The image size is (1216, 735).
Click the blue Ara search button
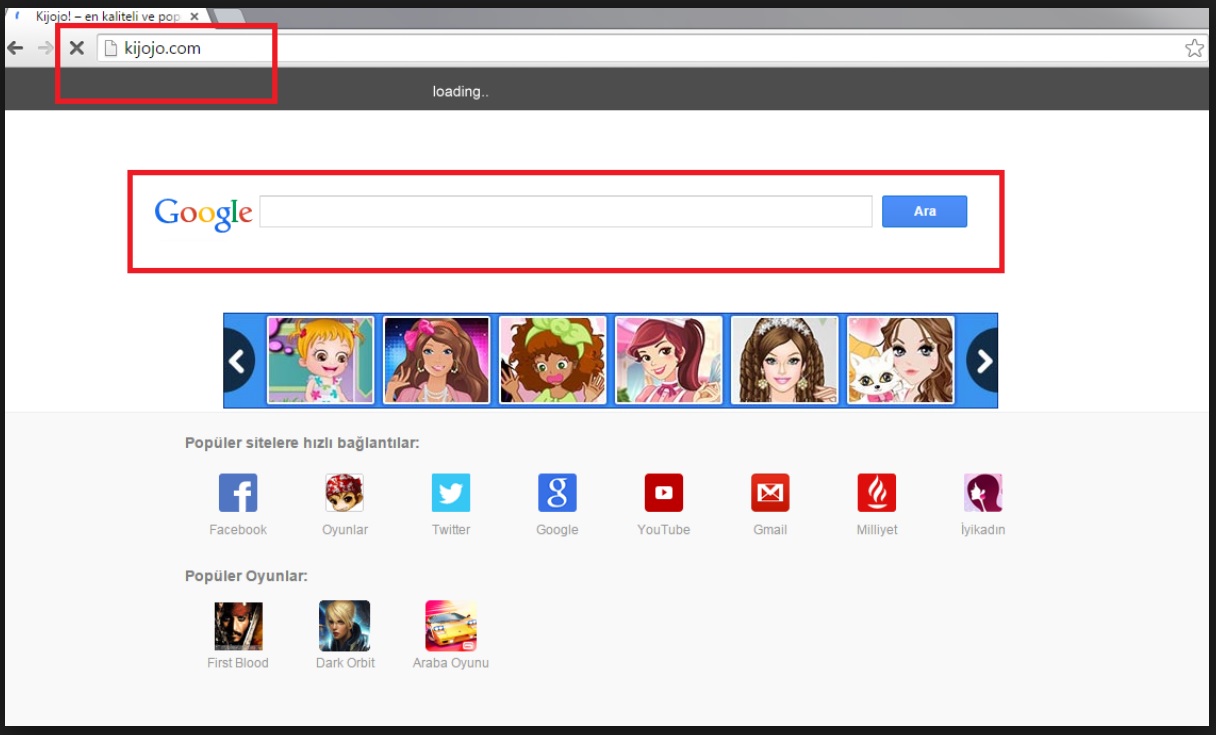[x=924, y=211]
